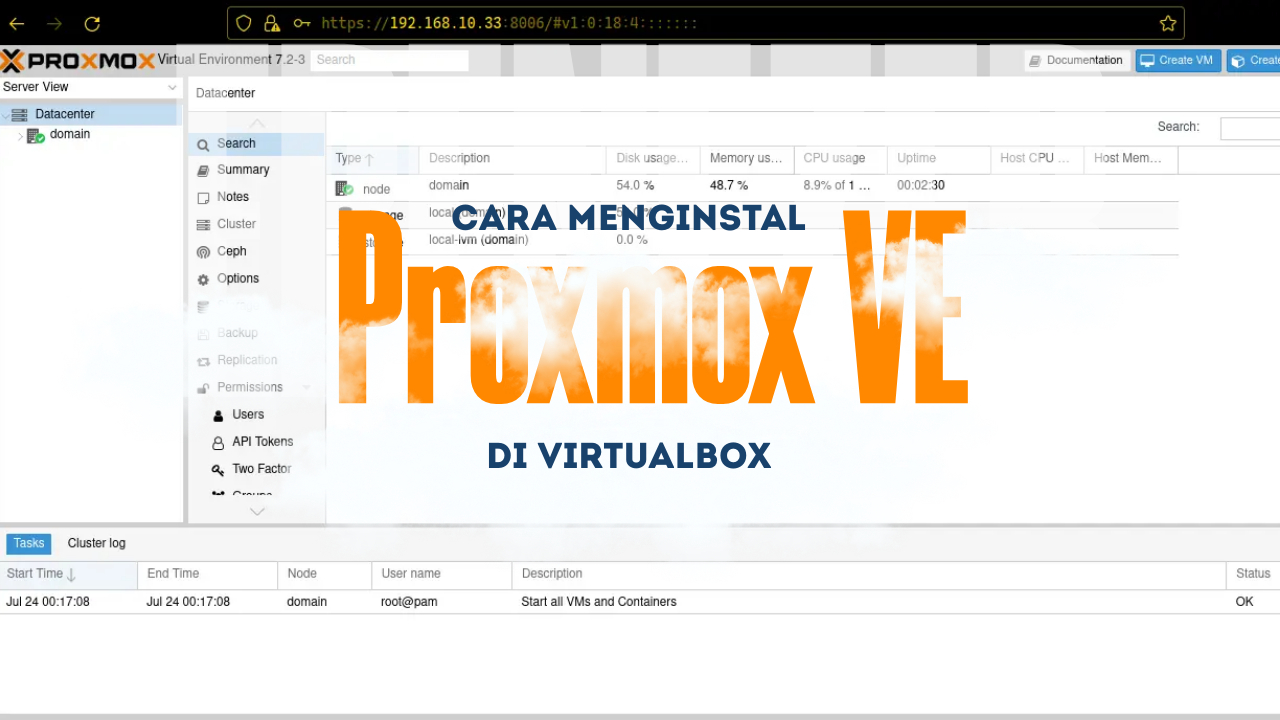Open the Search menu item
The image size is (1280, 720).
256,144
